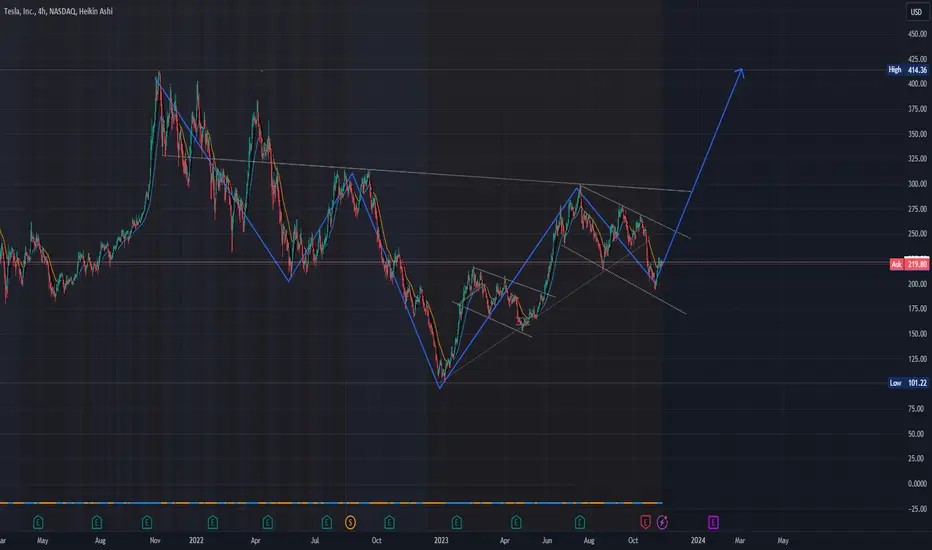
Task: Open the early 2022 earnings E marker
Action: tap(213, 523)
